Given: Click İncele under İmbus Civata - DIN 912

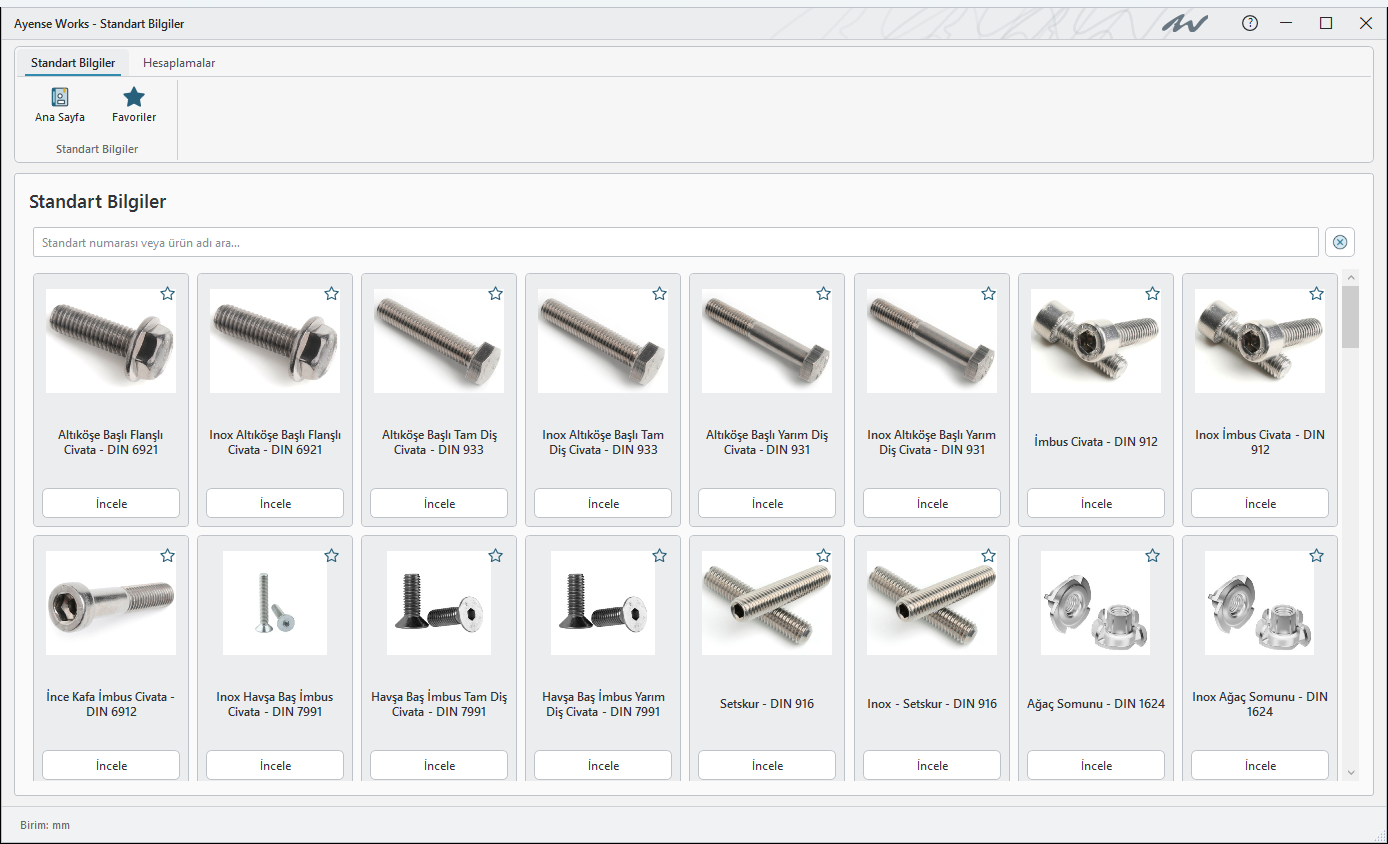Looking at the screenshot, I should [x=1096, y=503].
